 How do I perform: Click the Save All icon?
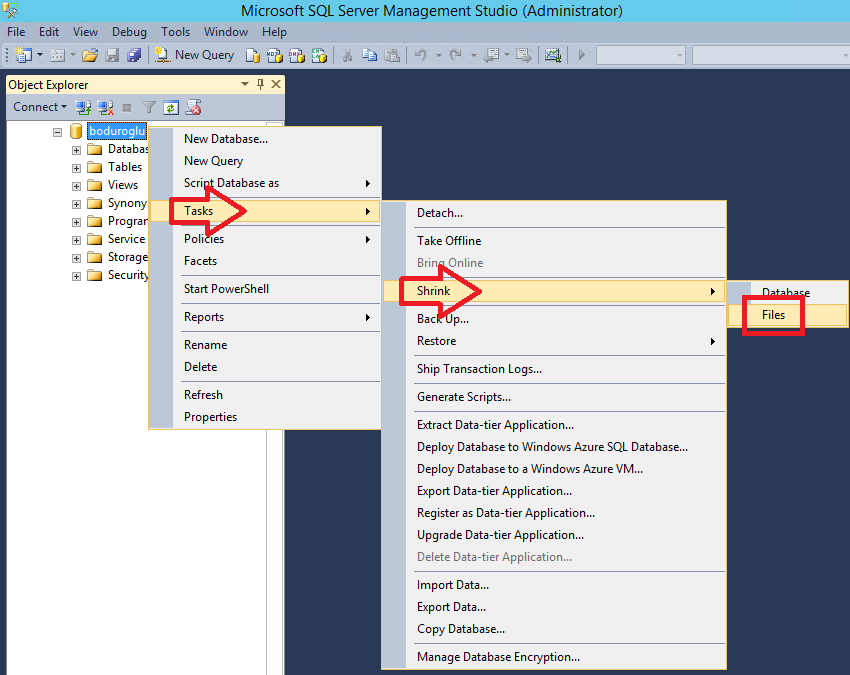(133, 55)
